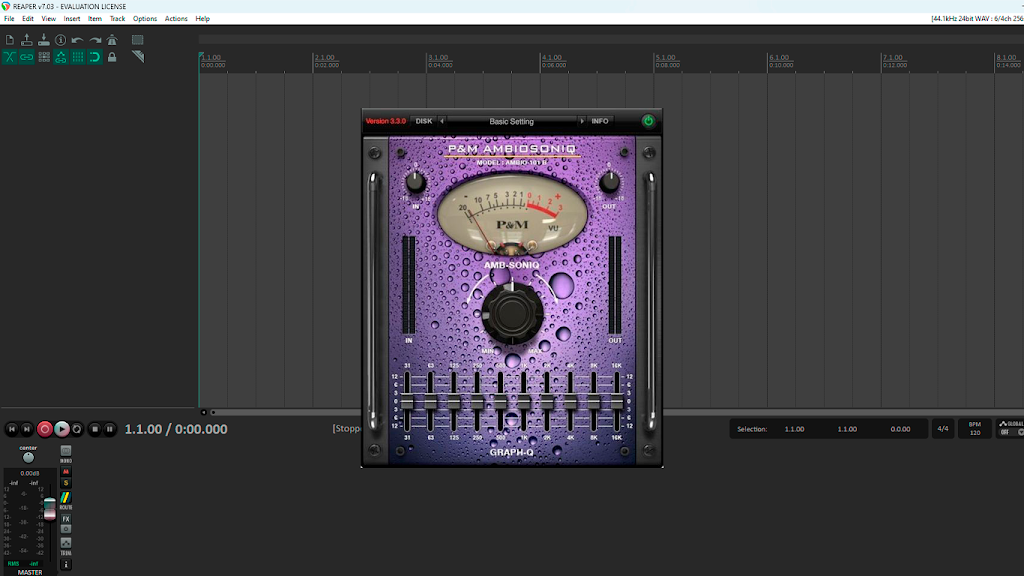Click the Play button in transport
Viewport: 1024px width, 576px height.
point(61,429)
